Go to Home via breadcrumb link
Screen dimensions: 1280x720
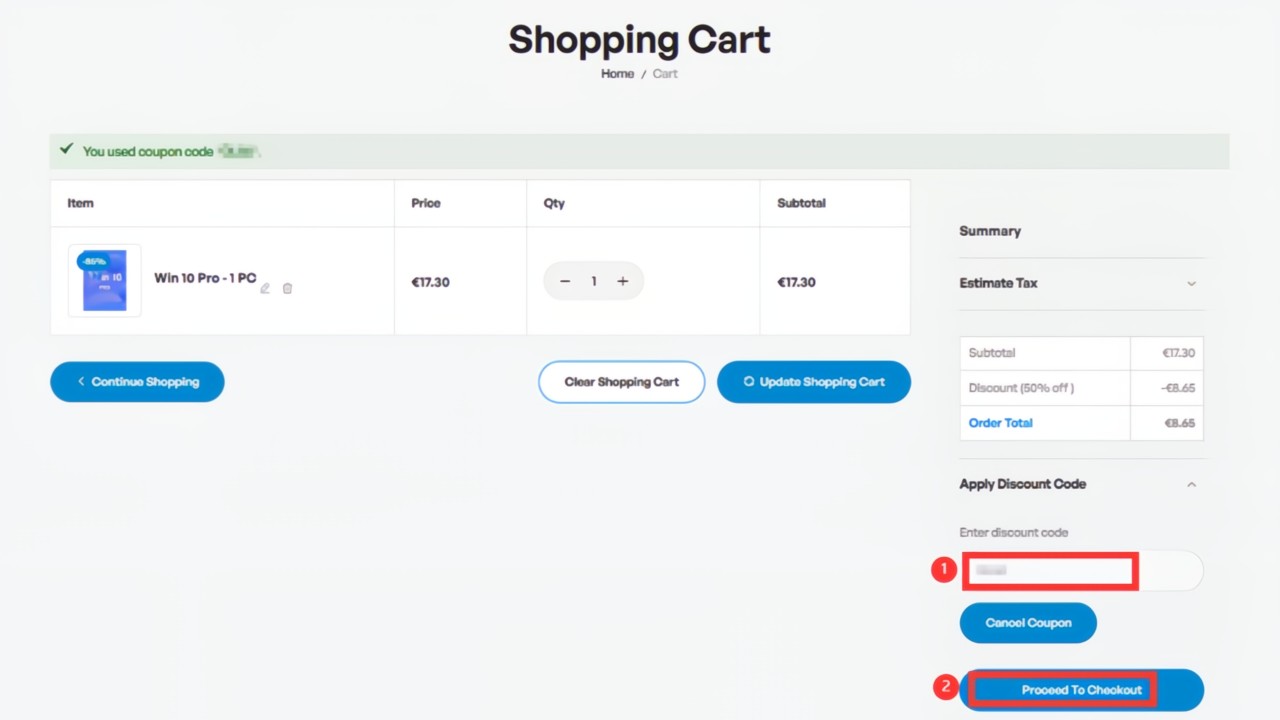617,74
